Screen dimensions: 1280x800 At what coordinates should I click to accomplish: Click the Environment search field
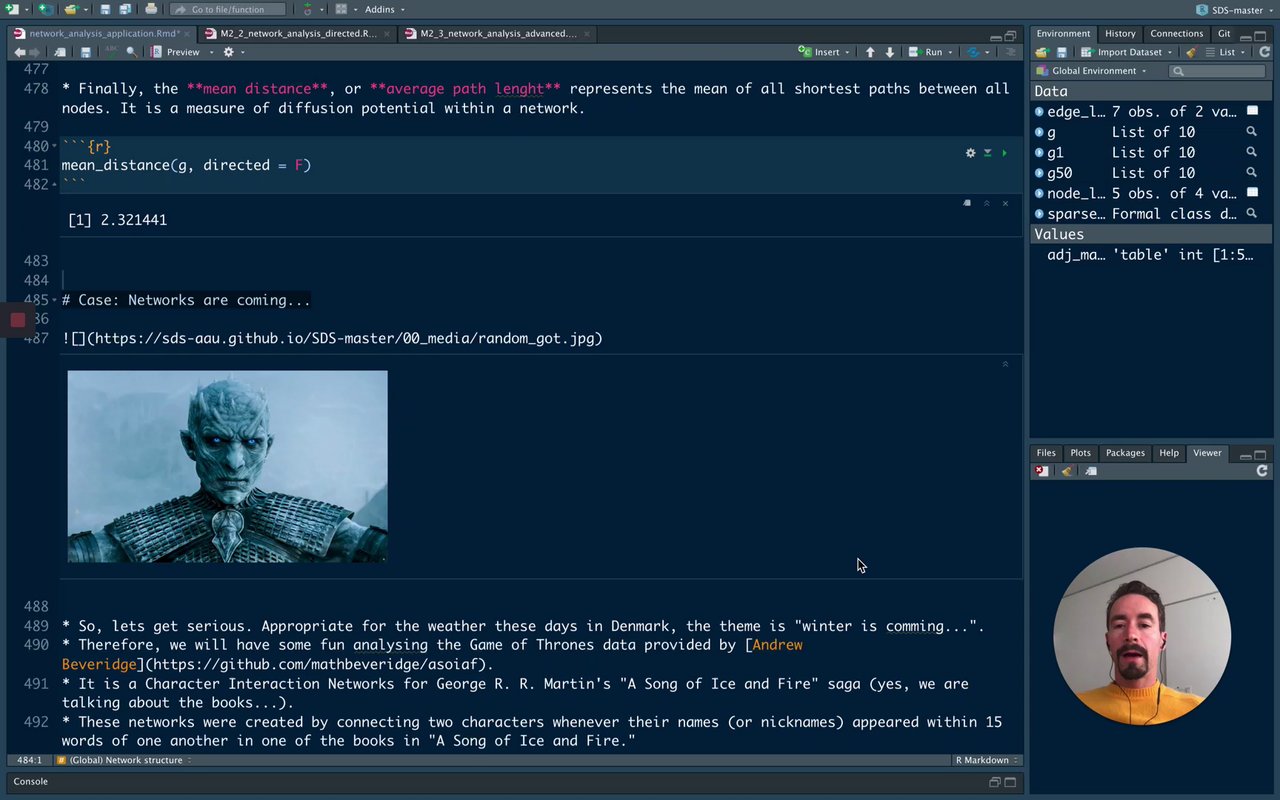coord(1218,71)
